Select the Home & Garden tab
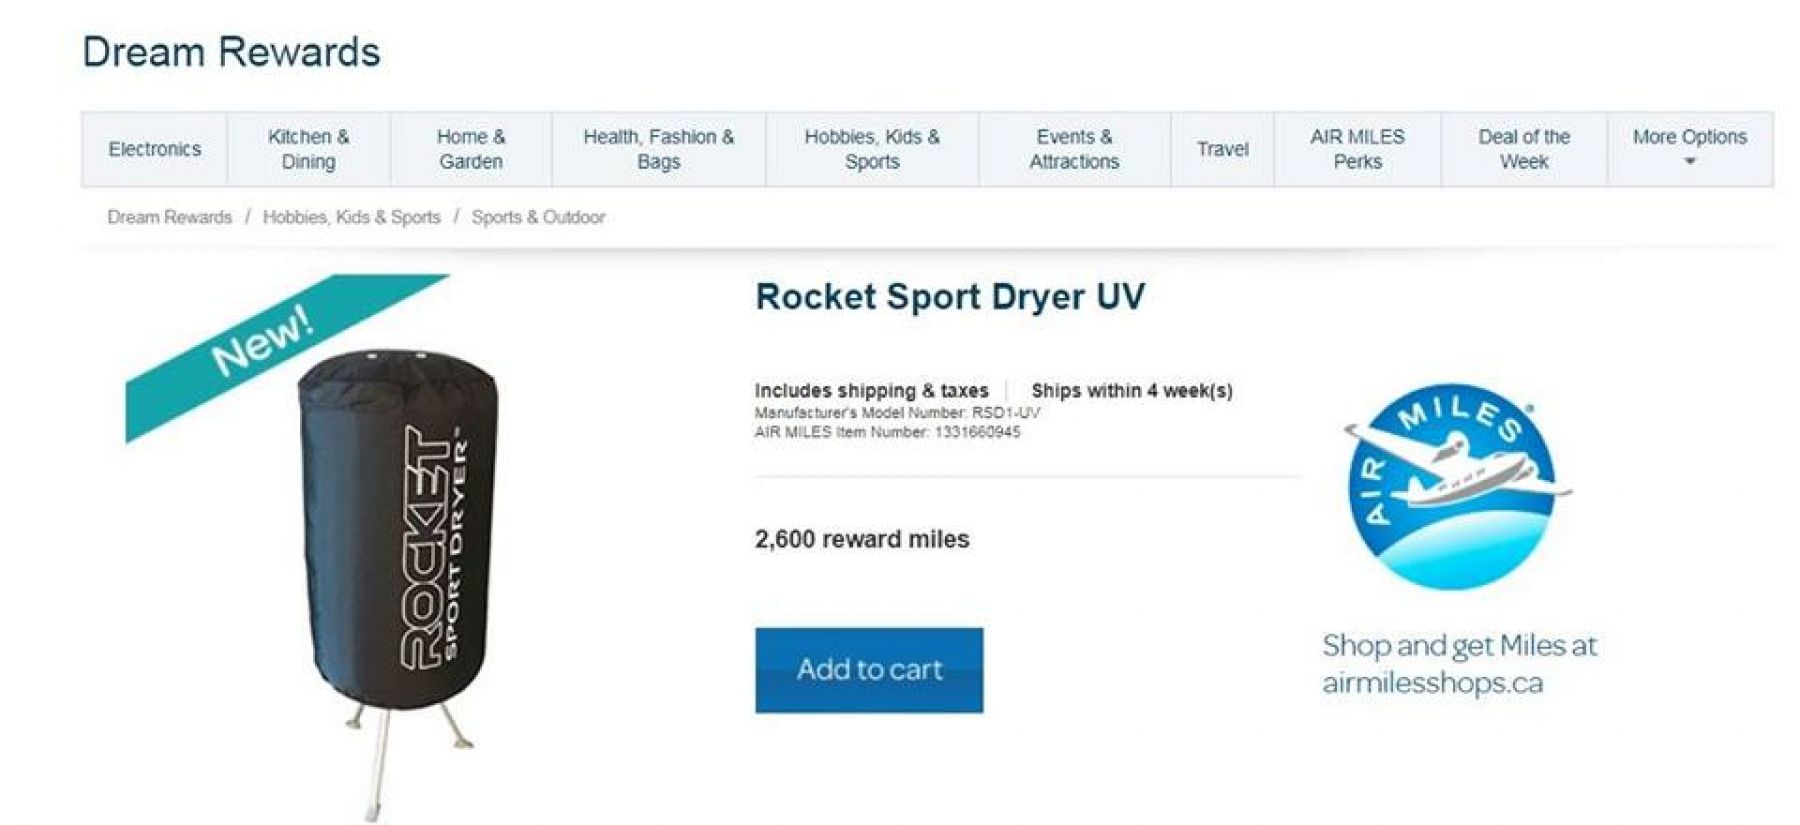 coord(471,149)
